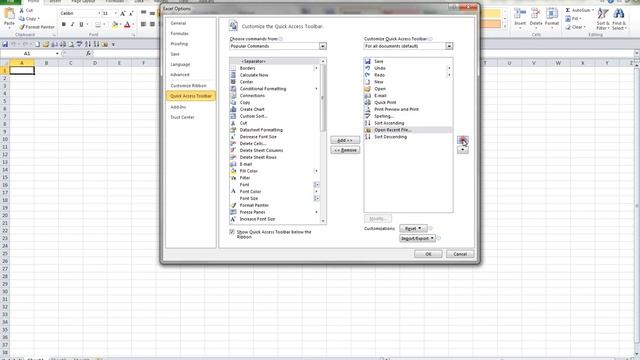This screenshot has width=640, height=360.
Task: Toggle Underline in the Font group
Action: (81, 24)
